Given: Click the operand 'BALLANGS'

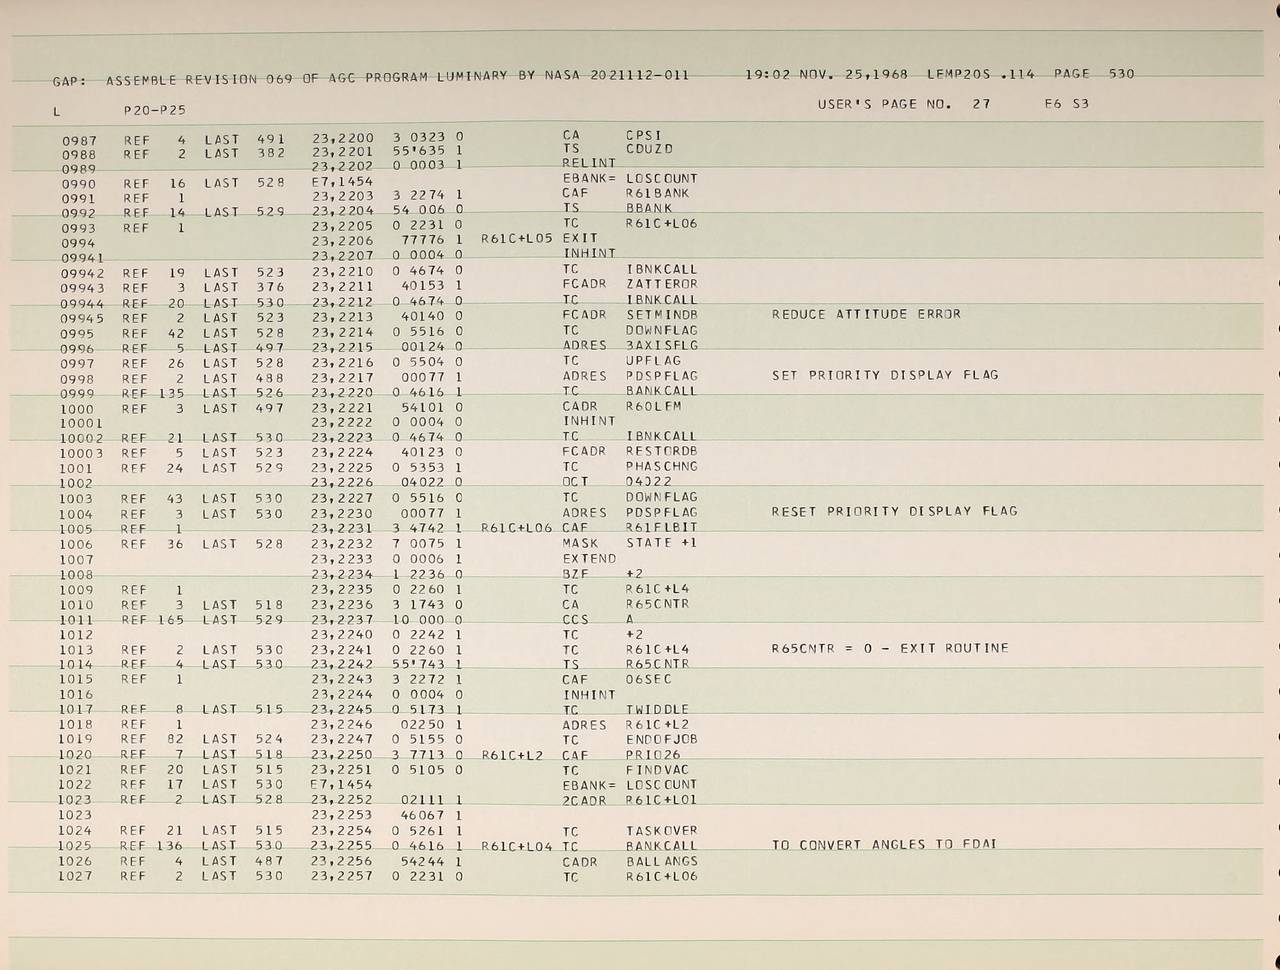Looking at the screenshot, I should [662, 861].
